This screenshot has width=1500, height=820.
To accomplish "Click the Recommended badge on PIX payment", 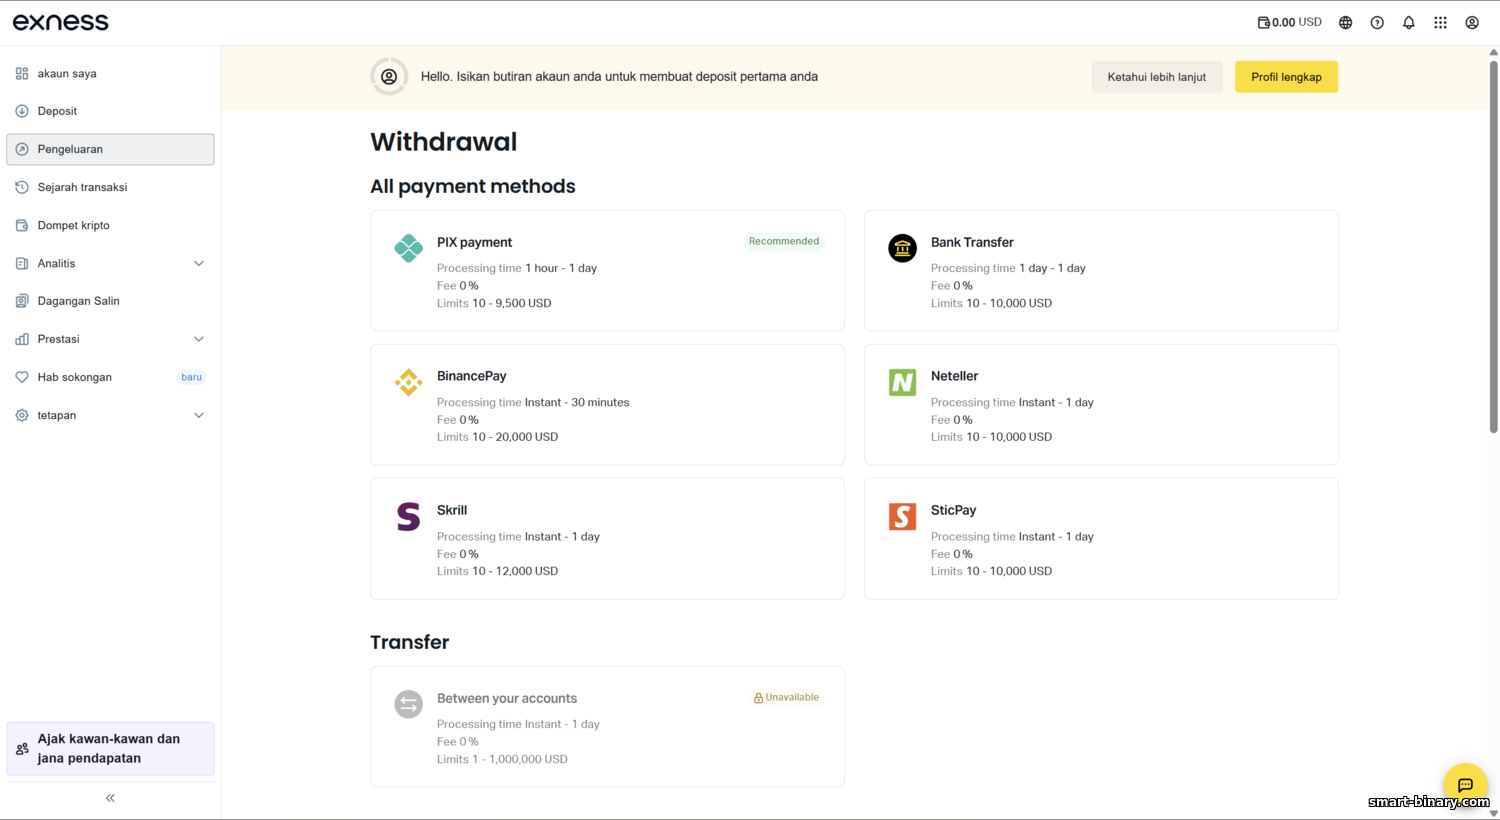I will pos(784,241).
